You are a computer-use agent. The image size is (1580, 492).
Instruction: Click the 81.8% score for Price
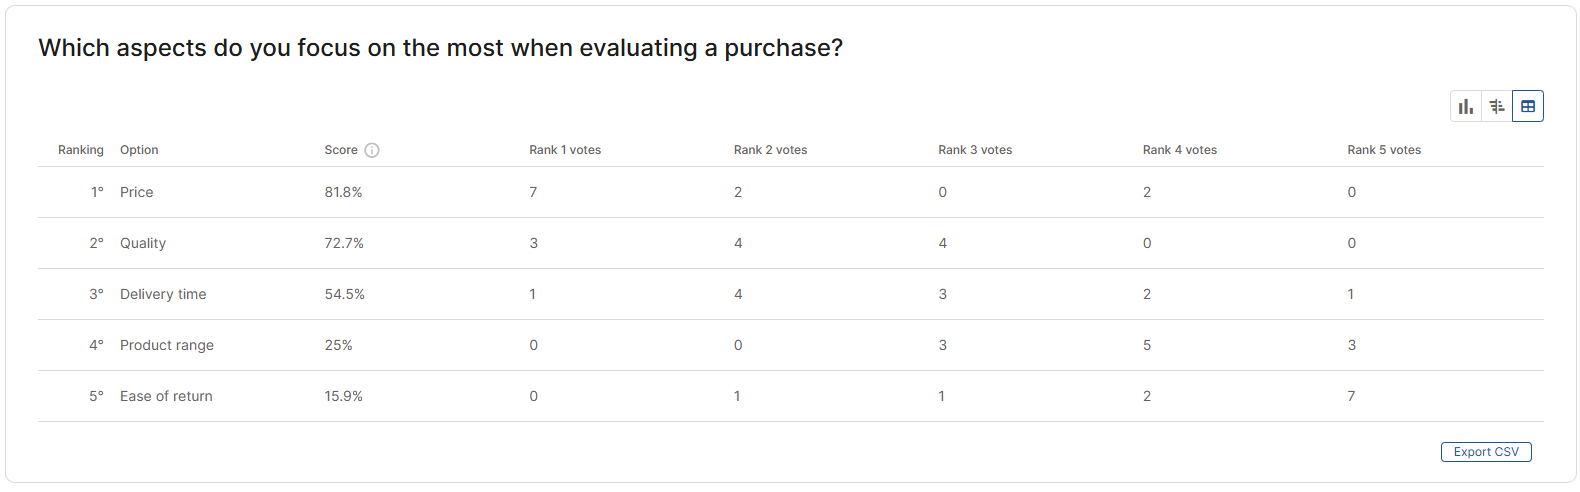tap(343, 192)
